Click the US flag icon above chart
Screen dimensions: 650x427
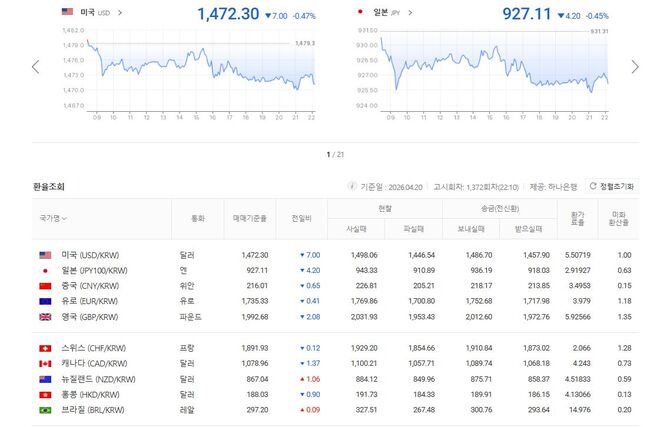tap(67, 12)
